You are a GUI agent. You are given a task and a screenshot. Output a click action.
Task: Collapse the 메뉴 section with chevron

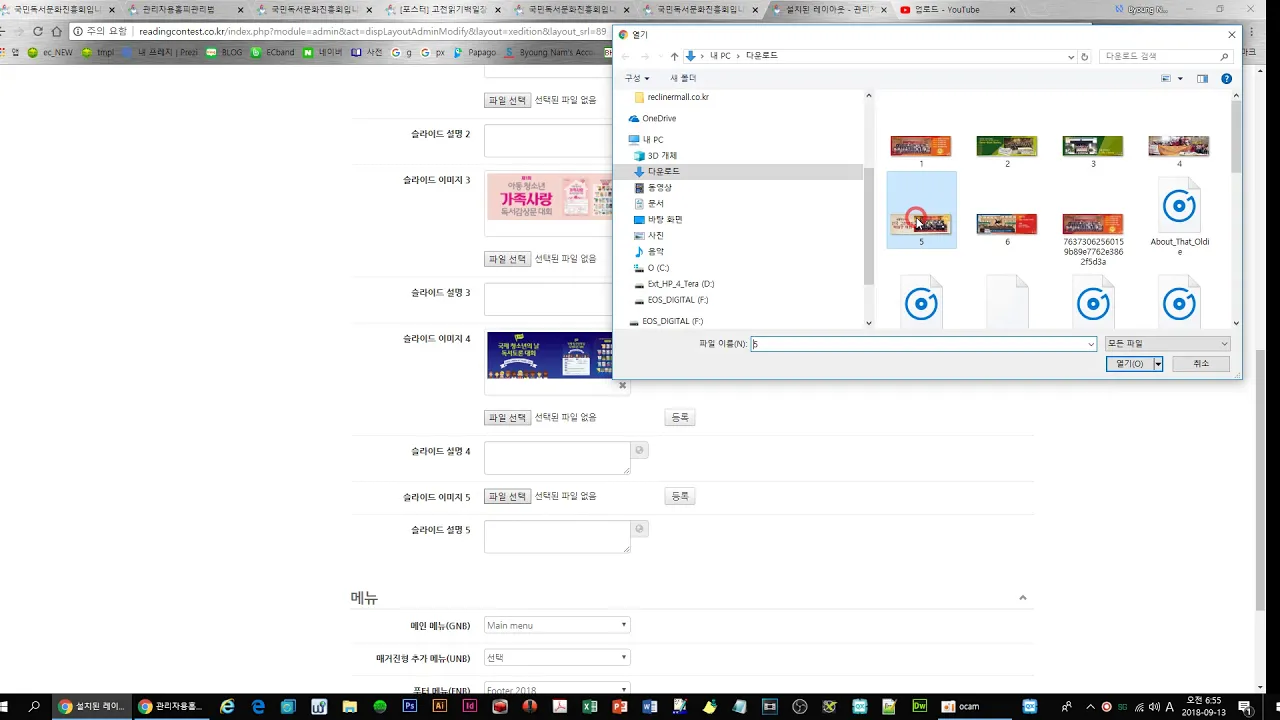(x=1022, y=598)
